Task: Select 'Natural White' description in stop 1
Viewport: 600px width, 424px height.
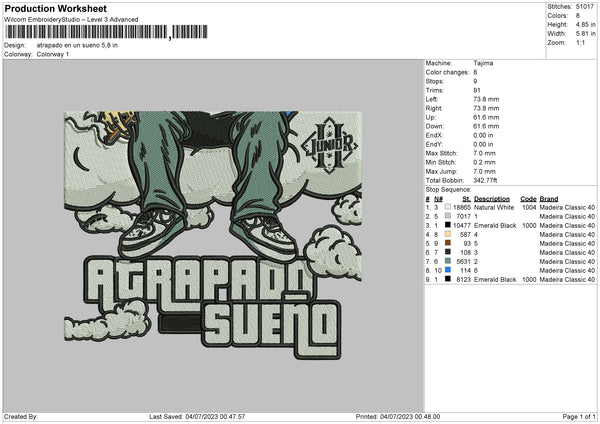Action: [494, 207]
